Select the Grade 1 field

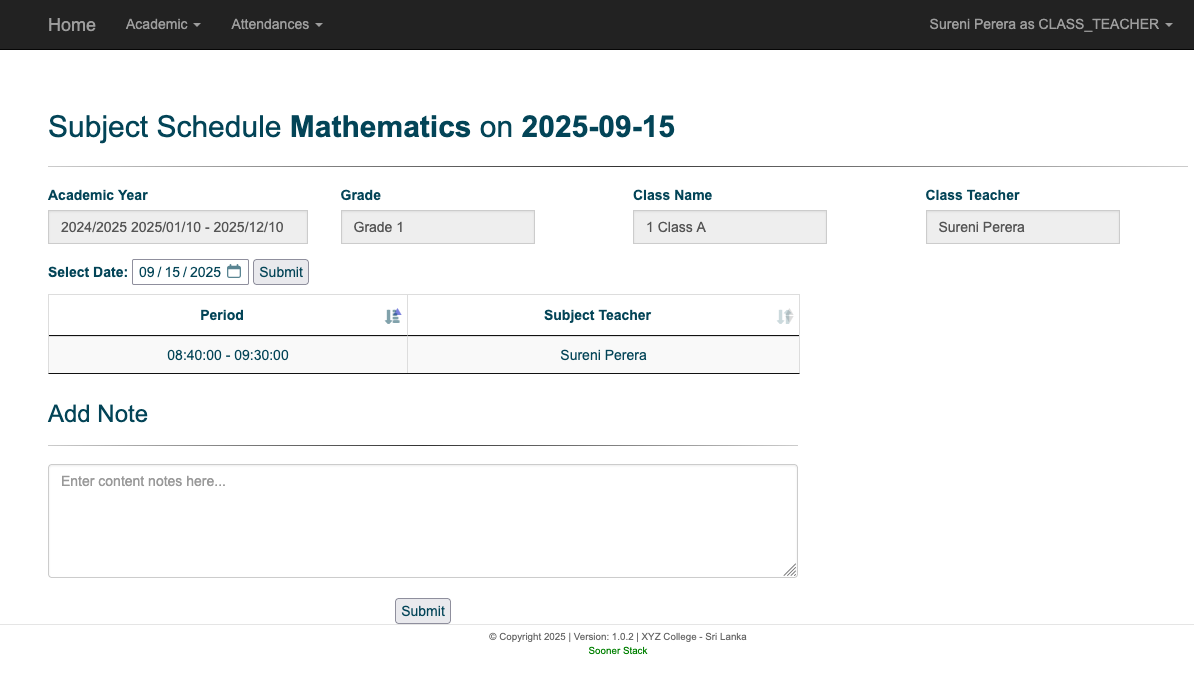(x=437, y=227)
